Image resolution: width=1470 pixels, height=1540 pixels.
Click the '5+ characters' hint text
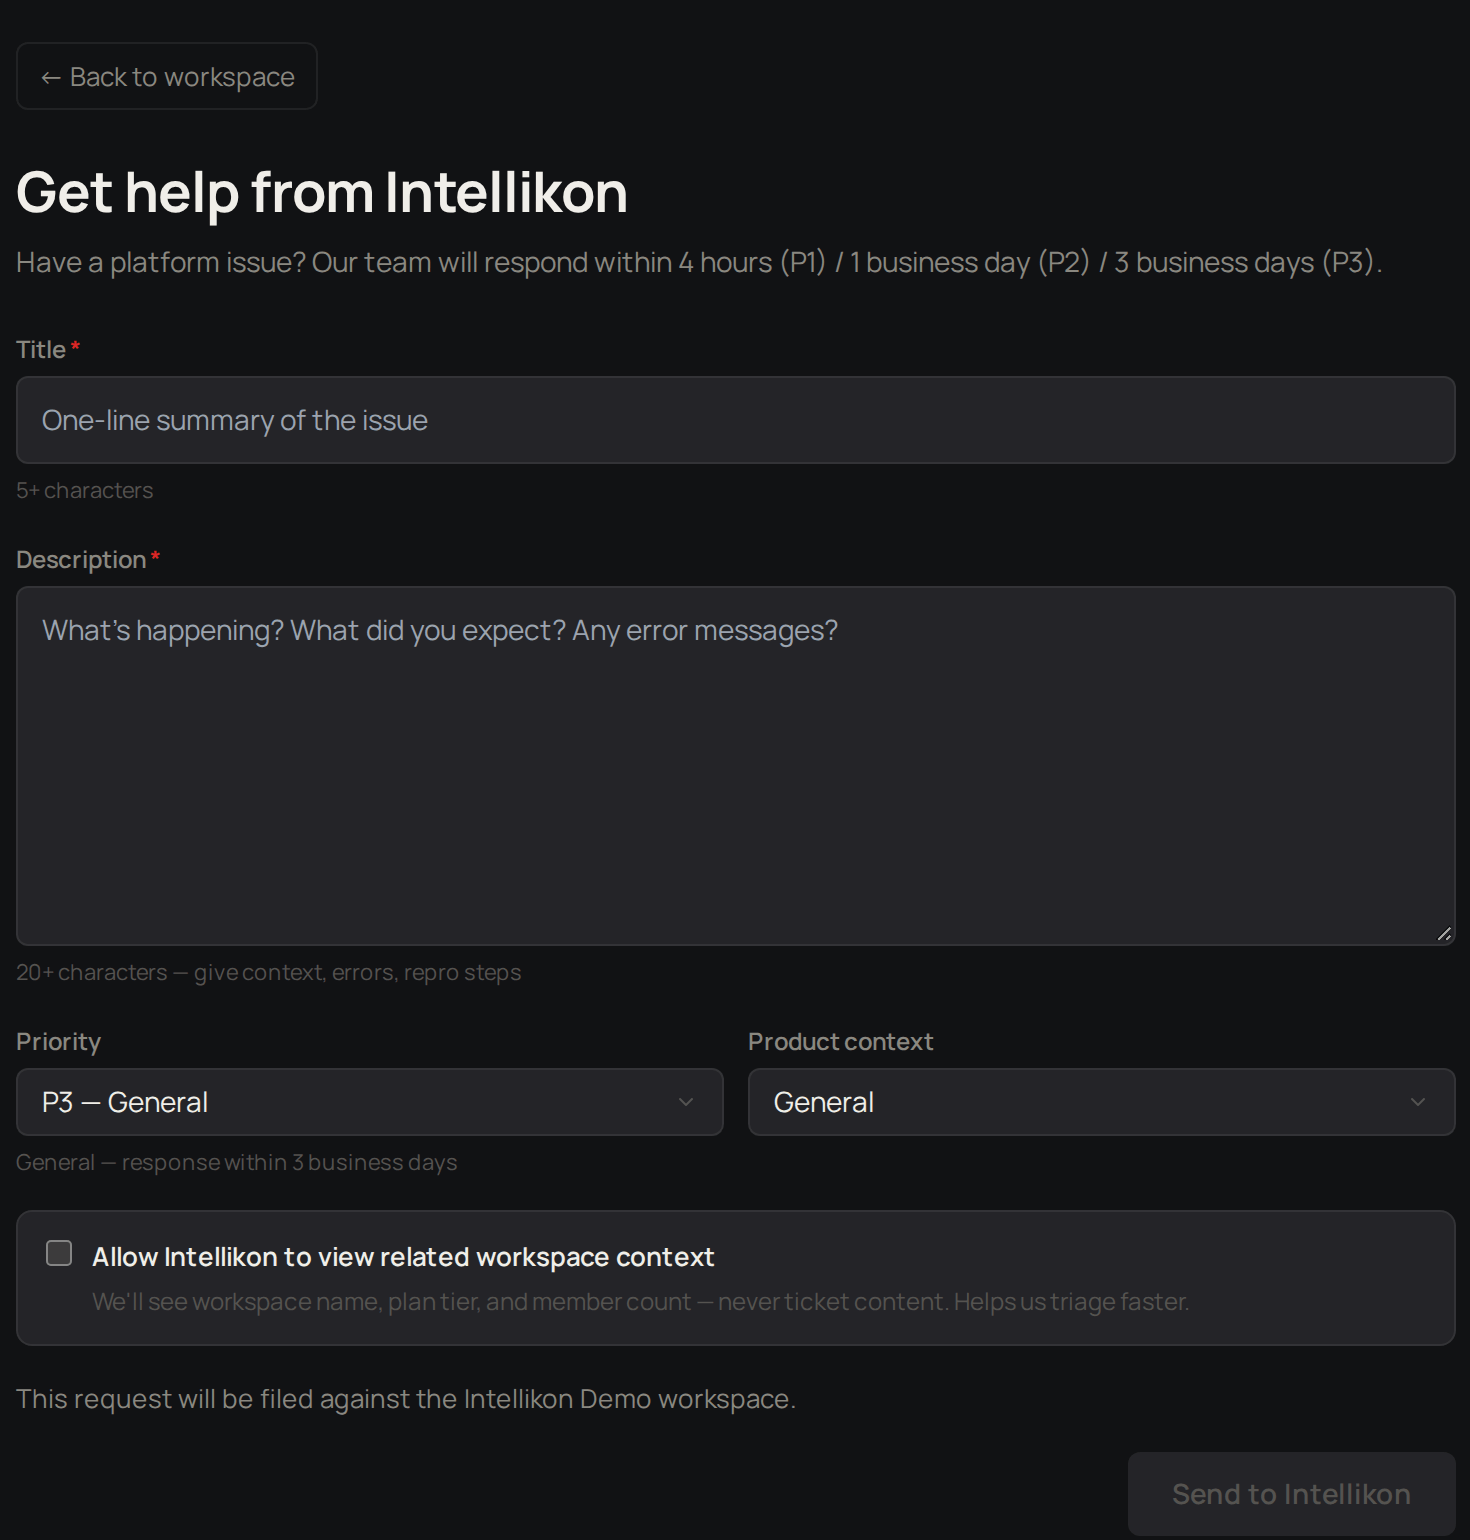click(x=85, y=490)
